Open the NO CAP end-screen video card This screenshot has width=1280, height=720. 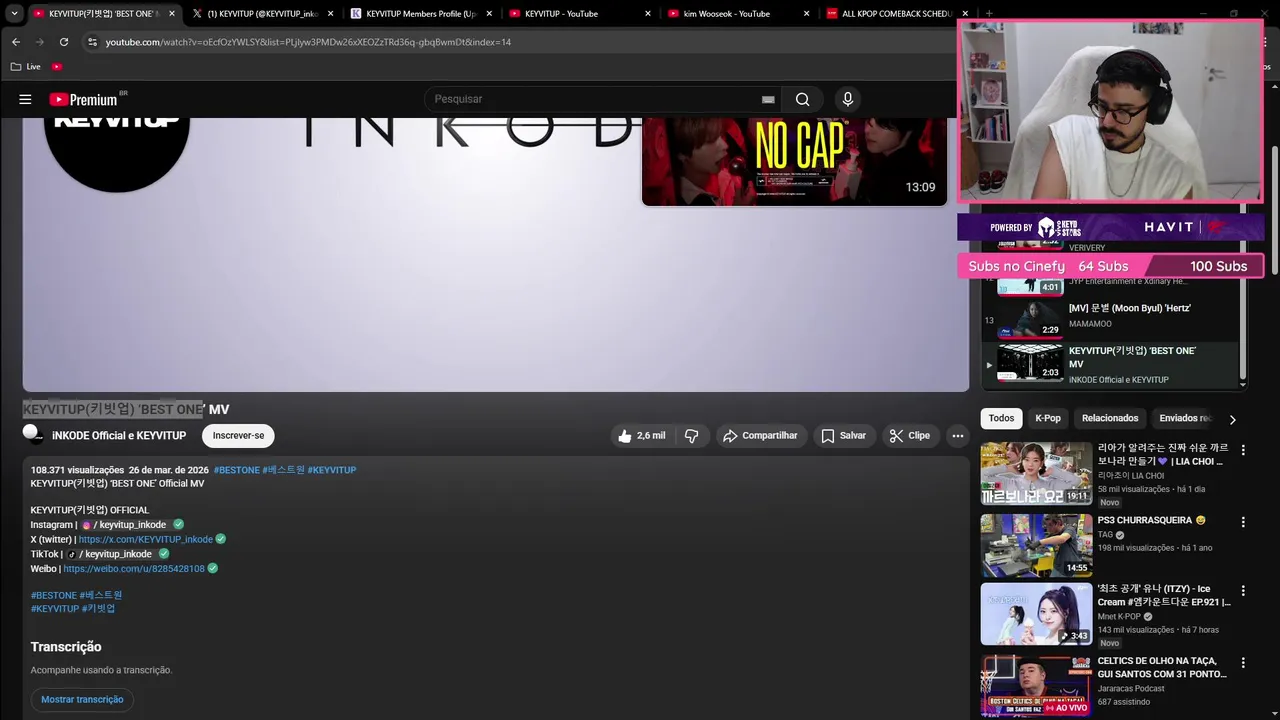point(794,161)
